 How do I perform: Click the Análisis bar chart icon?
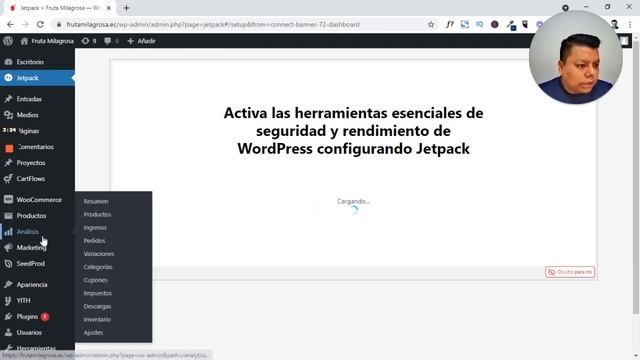8,232
